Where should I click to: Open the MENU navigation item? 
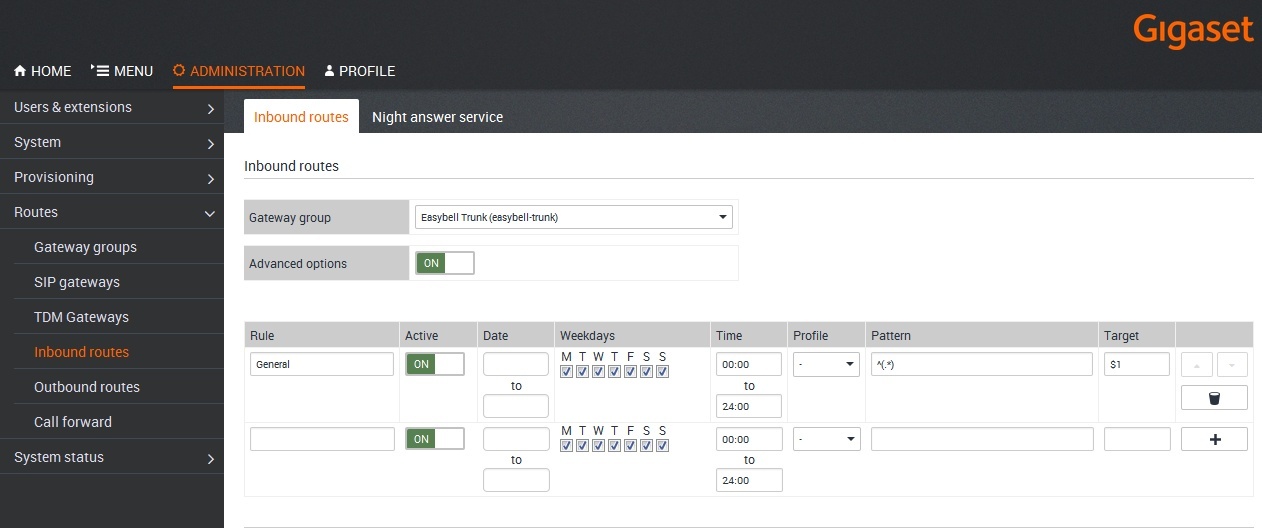pyautogui.click(x=122, y=71)
